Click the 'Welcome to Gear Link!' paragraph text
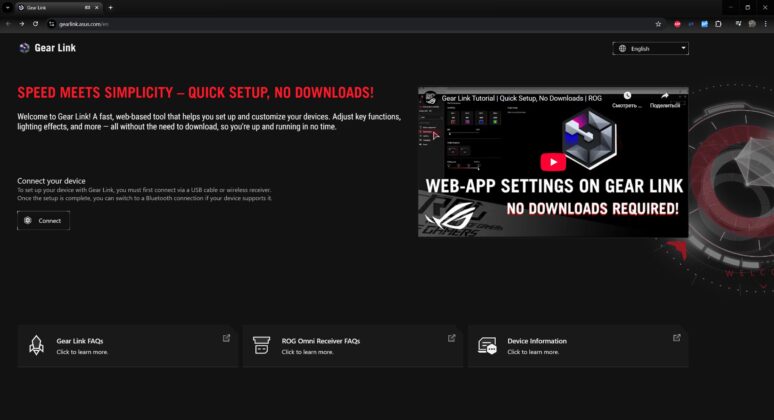The height and width of the screenshot is (420, 774). point(209,121)
